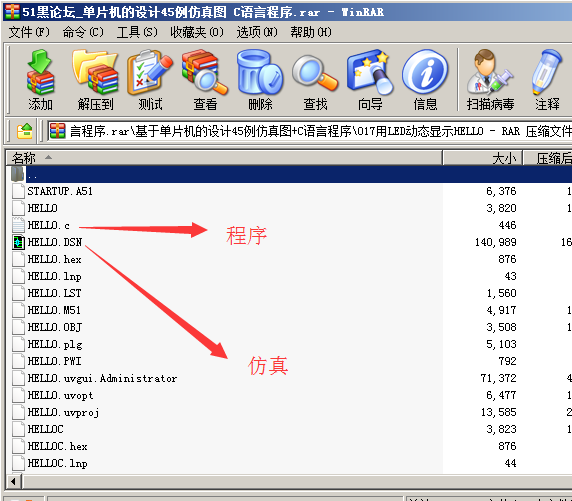This screenshot has height=501, width=572.
Task: Select the HELLO.c notepad file icon
Action: [x=18, y=225]
